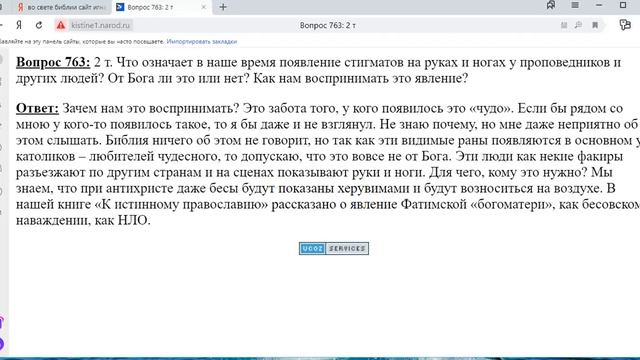Minimize the browser window
Viewport: 640px width, 360px height.
599,5
